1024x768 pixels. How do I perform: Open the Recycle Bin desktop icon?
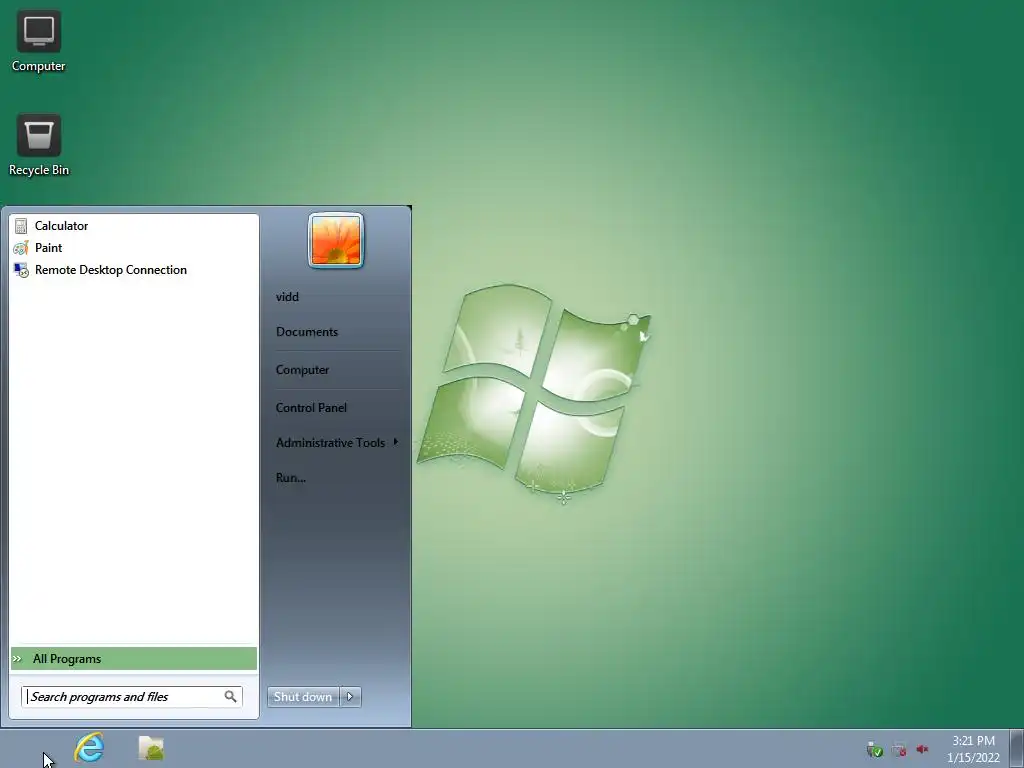tap(39, 145)
